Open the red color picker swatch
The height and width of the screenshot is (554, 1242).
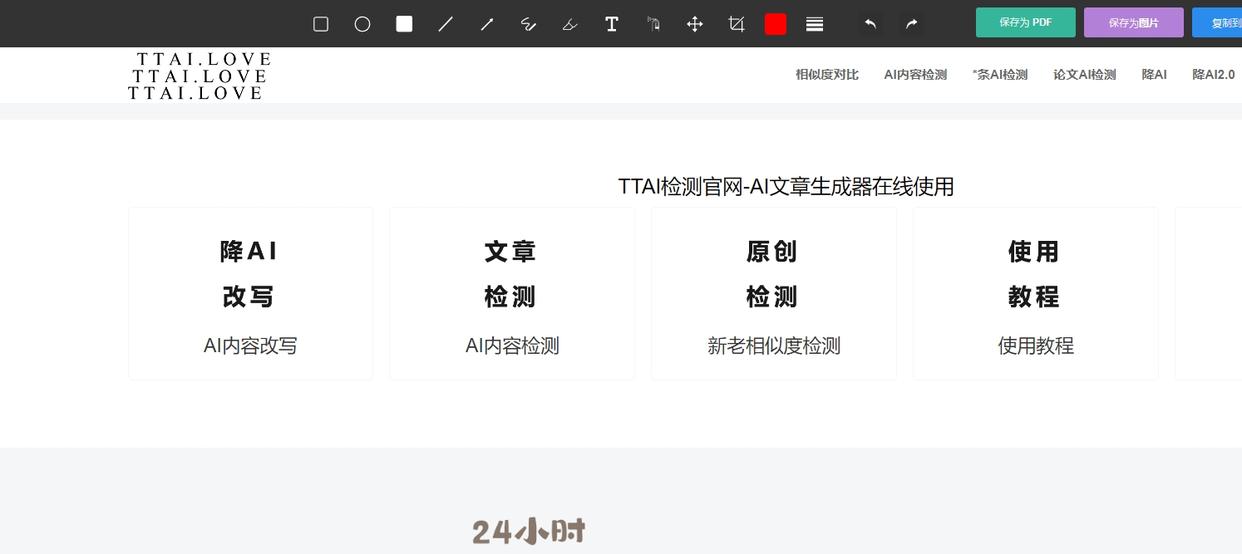pyautogui.click(x=776, y=24)
